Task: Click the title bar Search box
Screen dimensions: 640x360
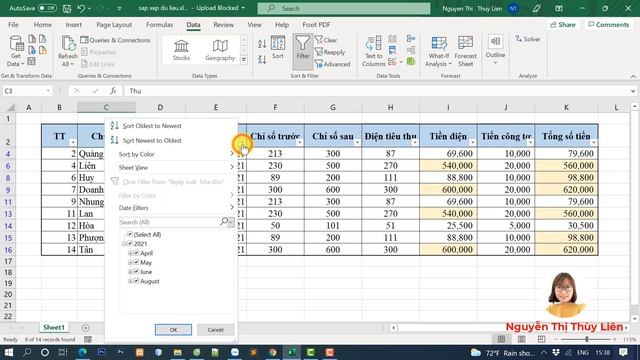Action: 344,8
